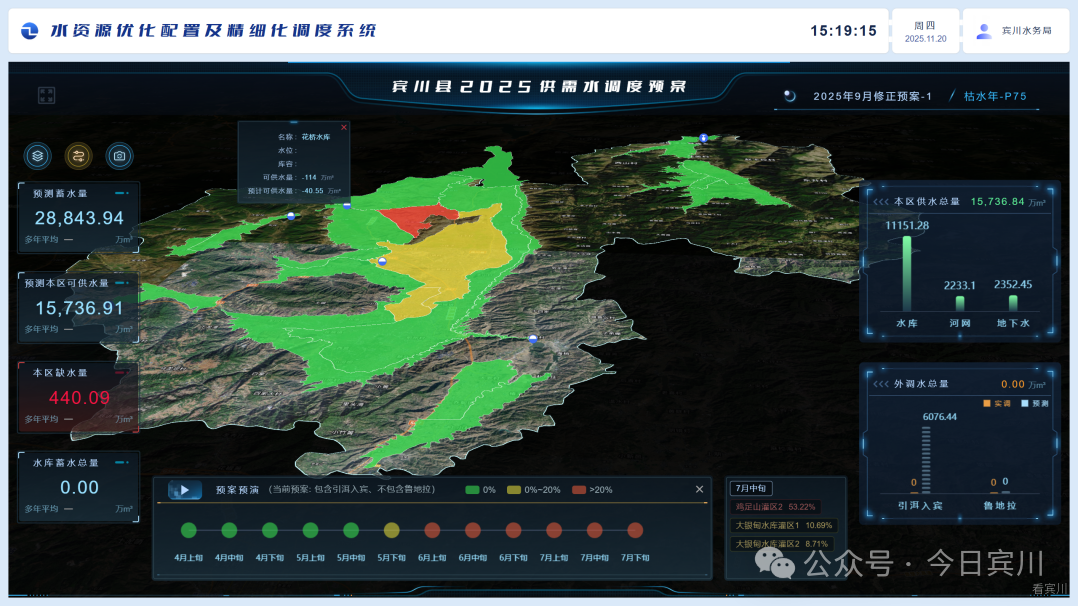Close the 预案预演 timeline panel
Screen dimensions: 1078x606
click(699, 489)
